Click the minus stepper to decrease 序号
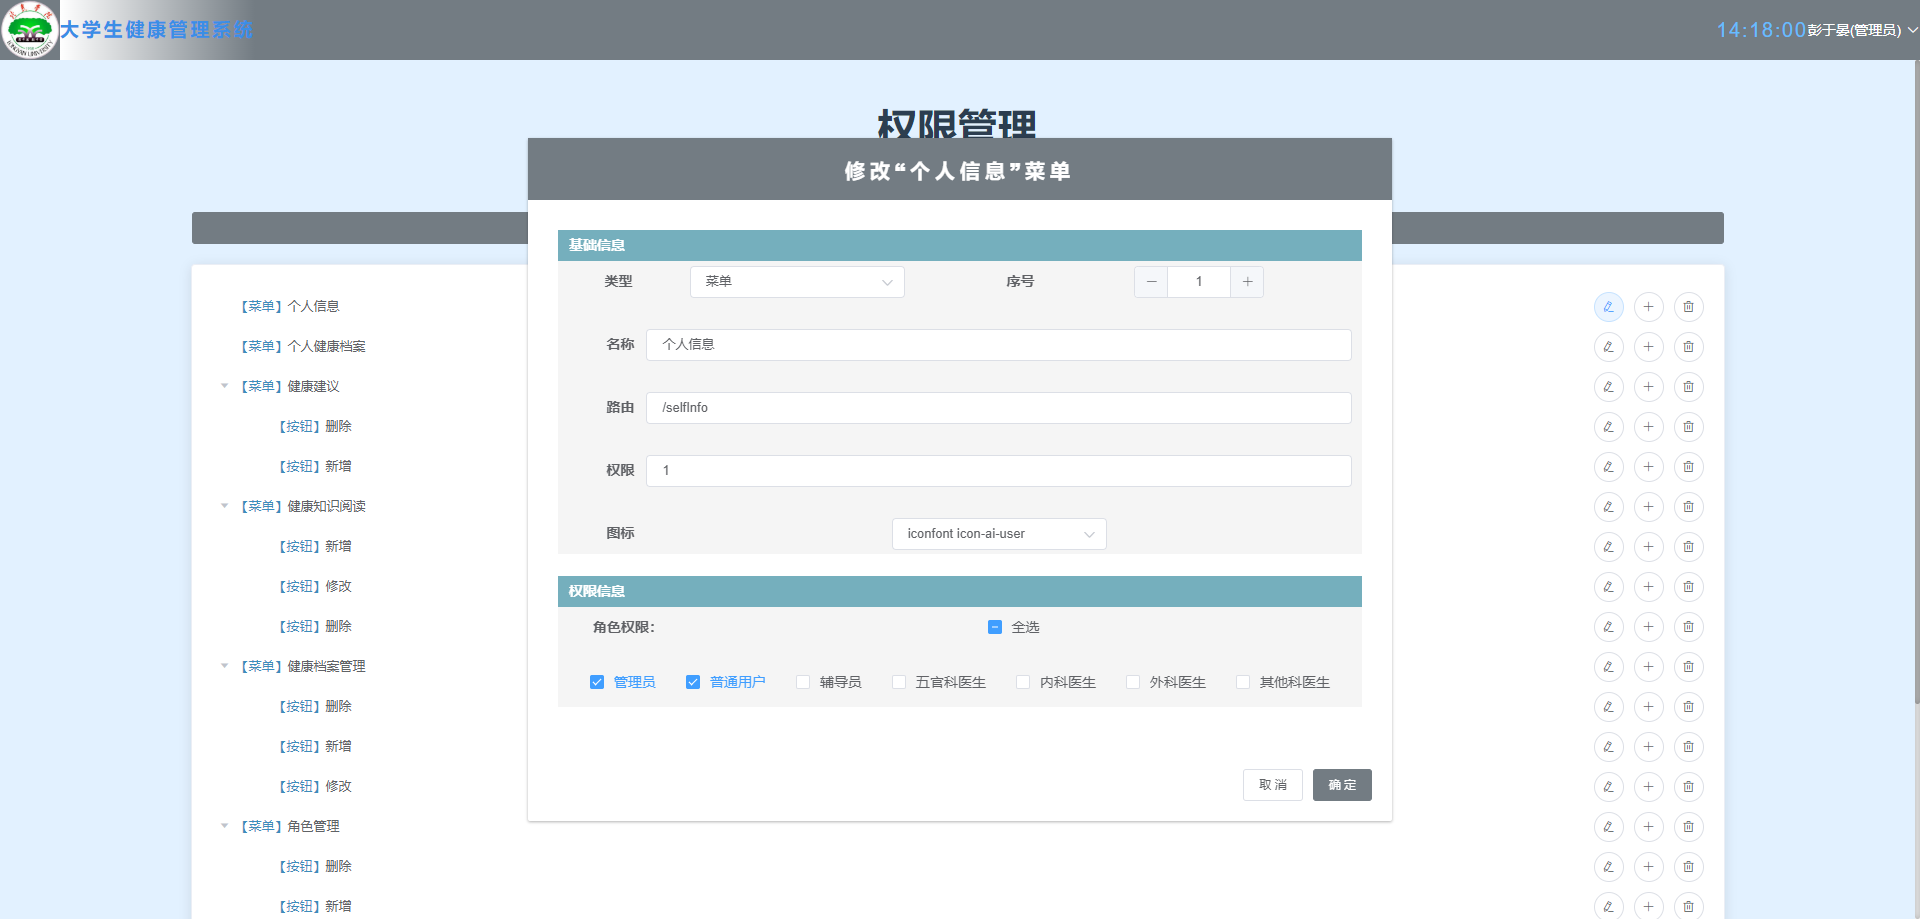The width and height of the screenshot is (1920, 919). [1150, 281]
